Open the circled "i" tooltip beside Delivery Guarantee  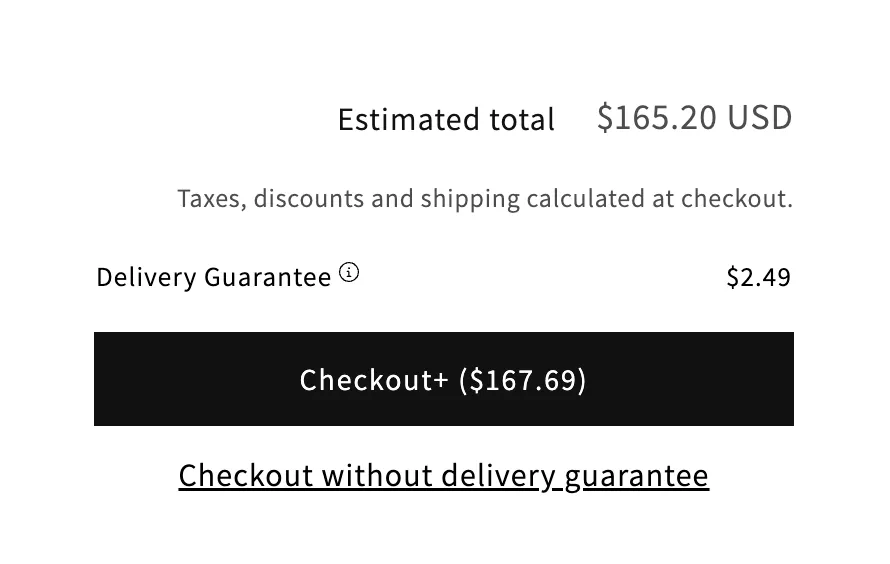point(349,272)
